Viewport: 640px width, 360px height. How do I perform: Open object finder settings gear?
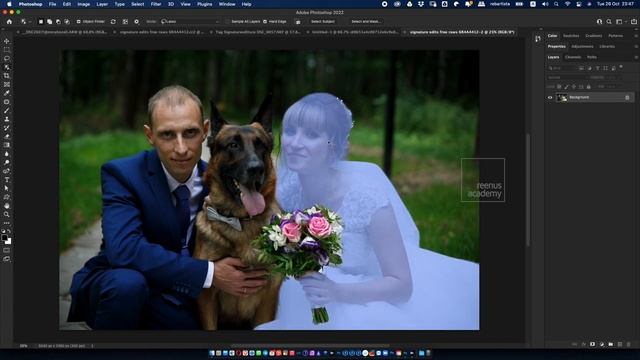[136, 22]
